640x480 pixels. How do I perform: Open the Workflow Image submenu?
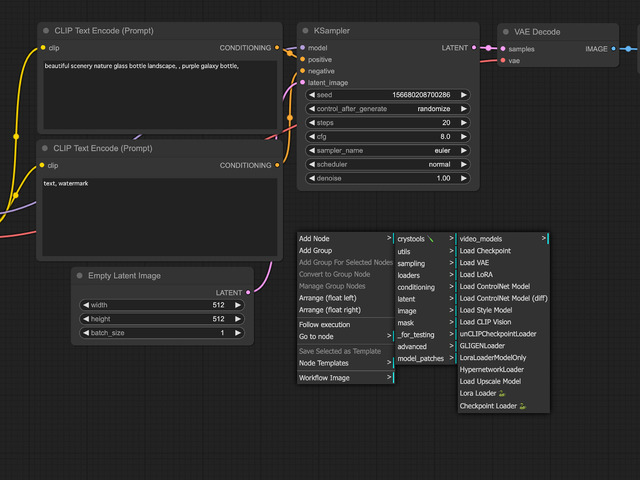pyautogui.click(x=345, y=378)
